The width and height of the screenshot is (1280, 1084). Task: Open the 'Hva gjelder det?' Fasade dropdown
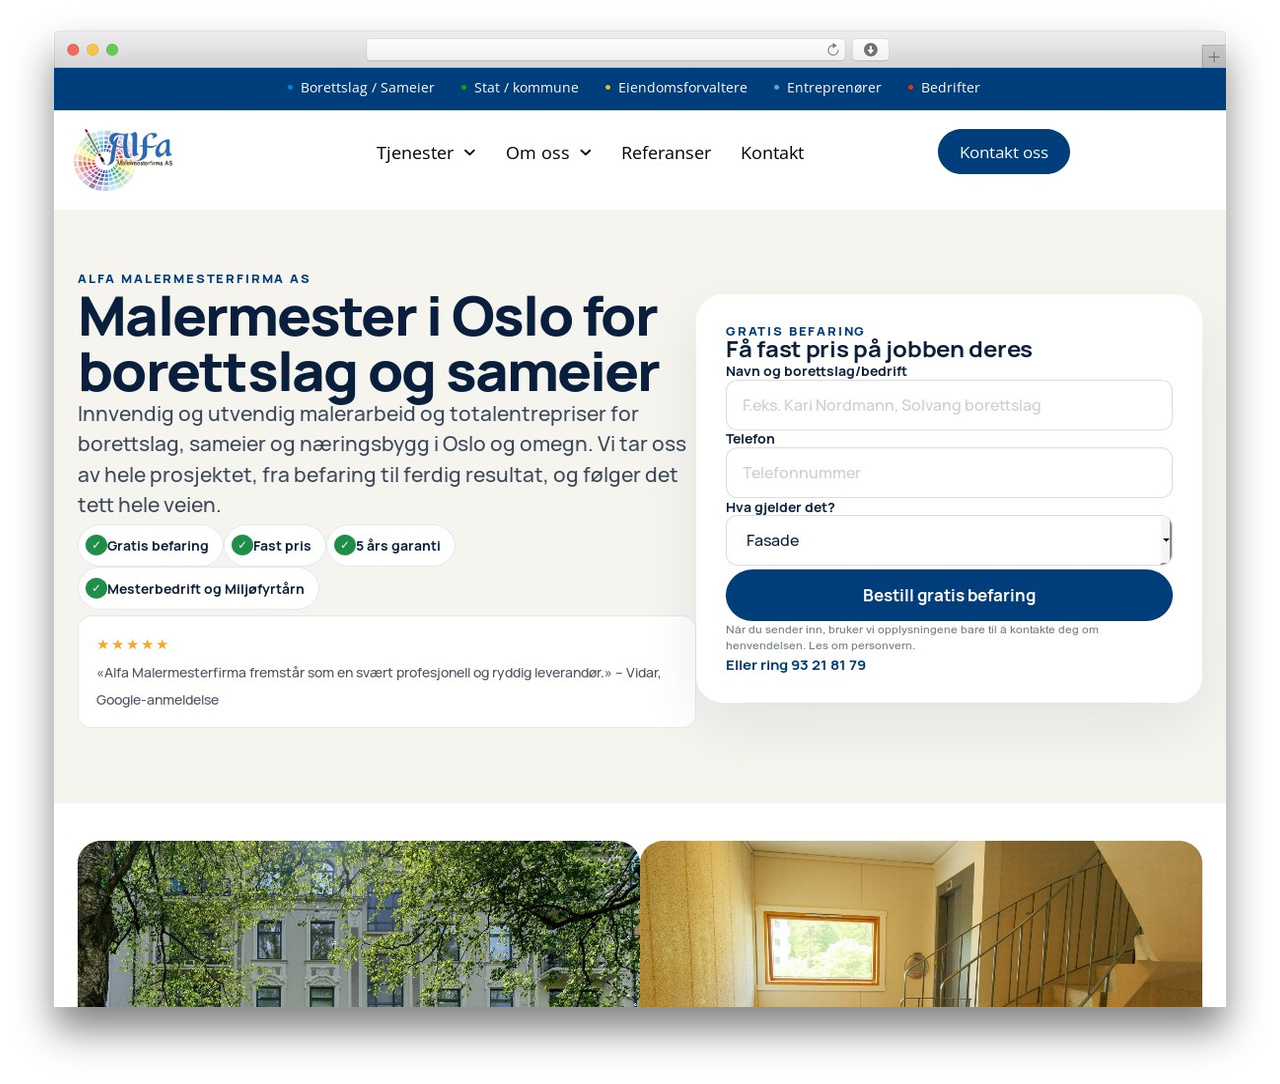pos(948,541)
